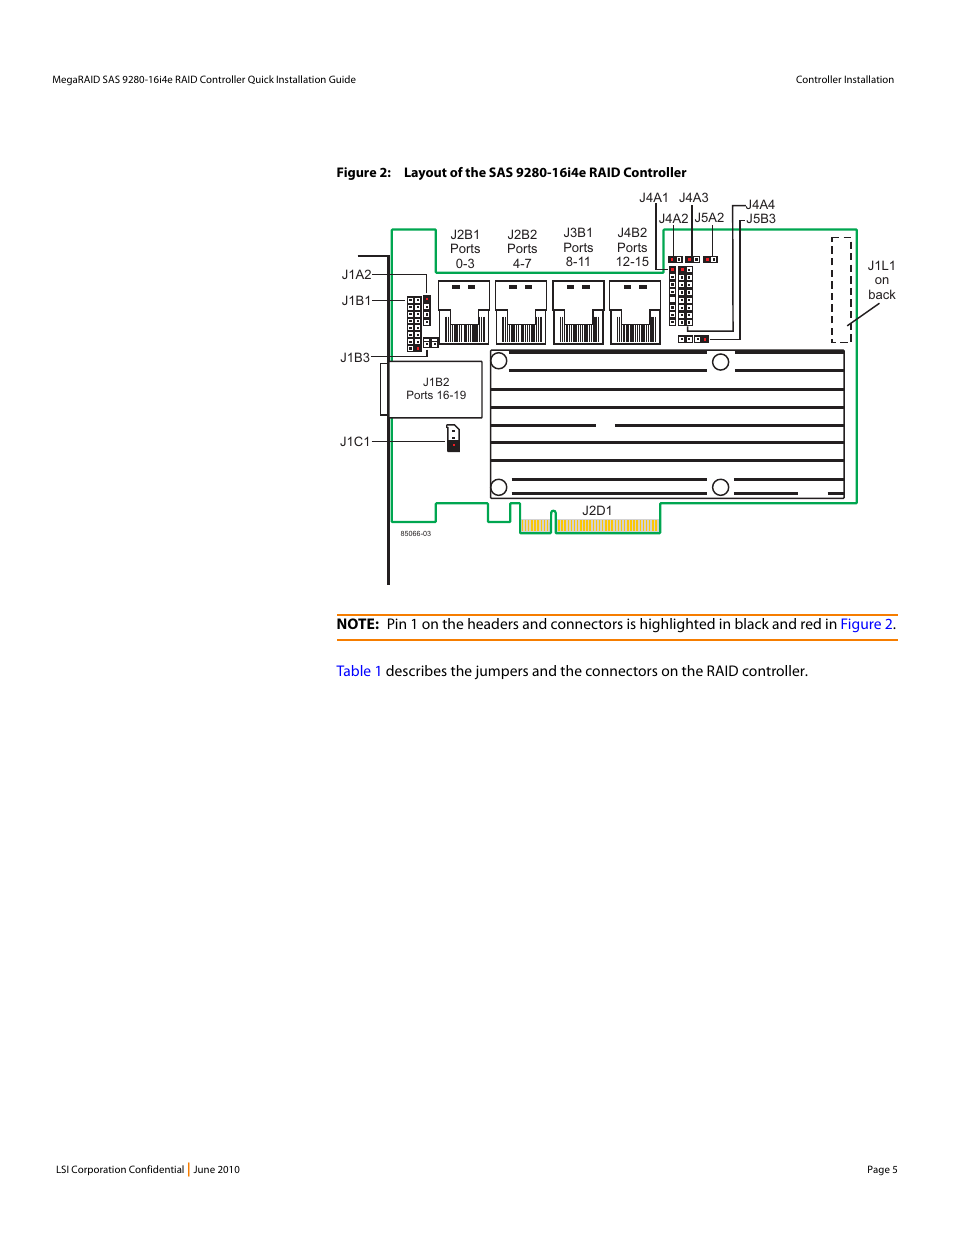
Task: Click the SAS connector under J2B2
Action: pyautogui.click(x=521, y=312)
